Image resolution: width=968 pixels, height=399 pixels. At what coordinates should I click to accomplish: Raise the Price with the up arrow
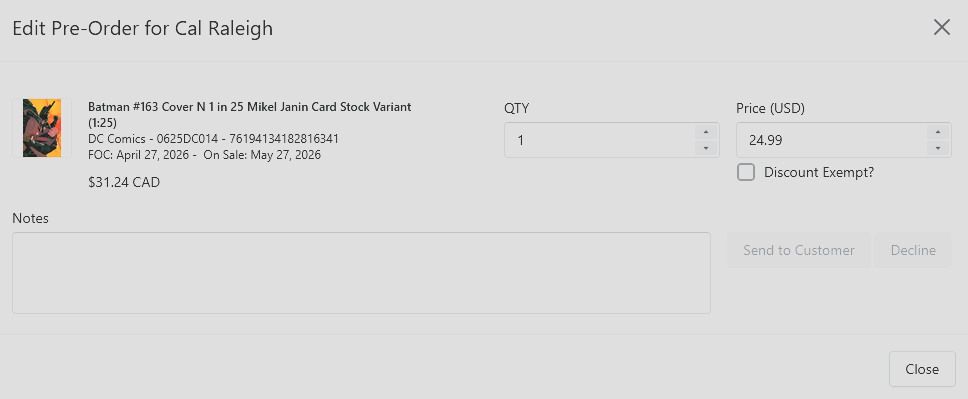938,132
